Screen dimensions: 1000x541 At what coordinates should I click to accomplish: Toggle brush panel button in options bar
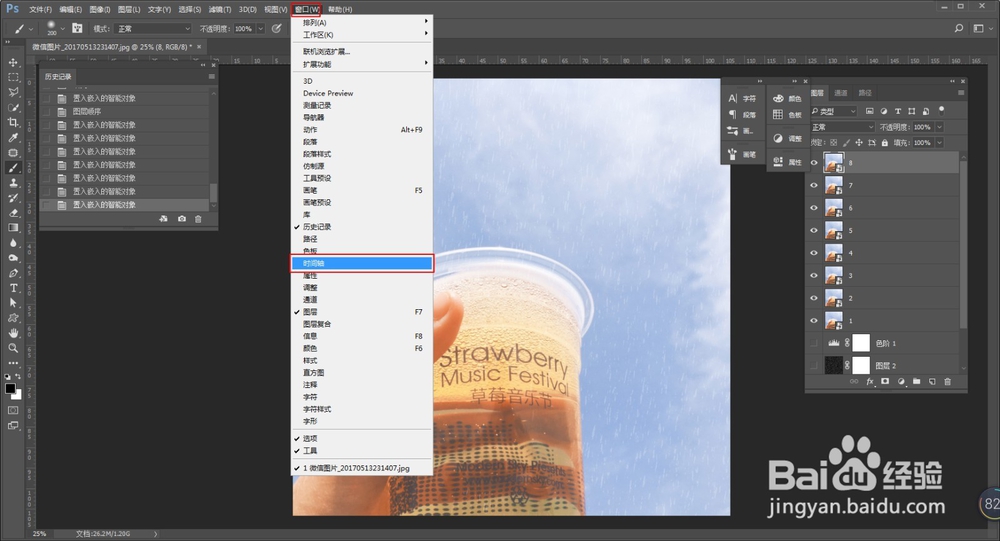tap(77, 28)
